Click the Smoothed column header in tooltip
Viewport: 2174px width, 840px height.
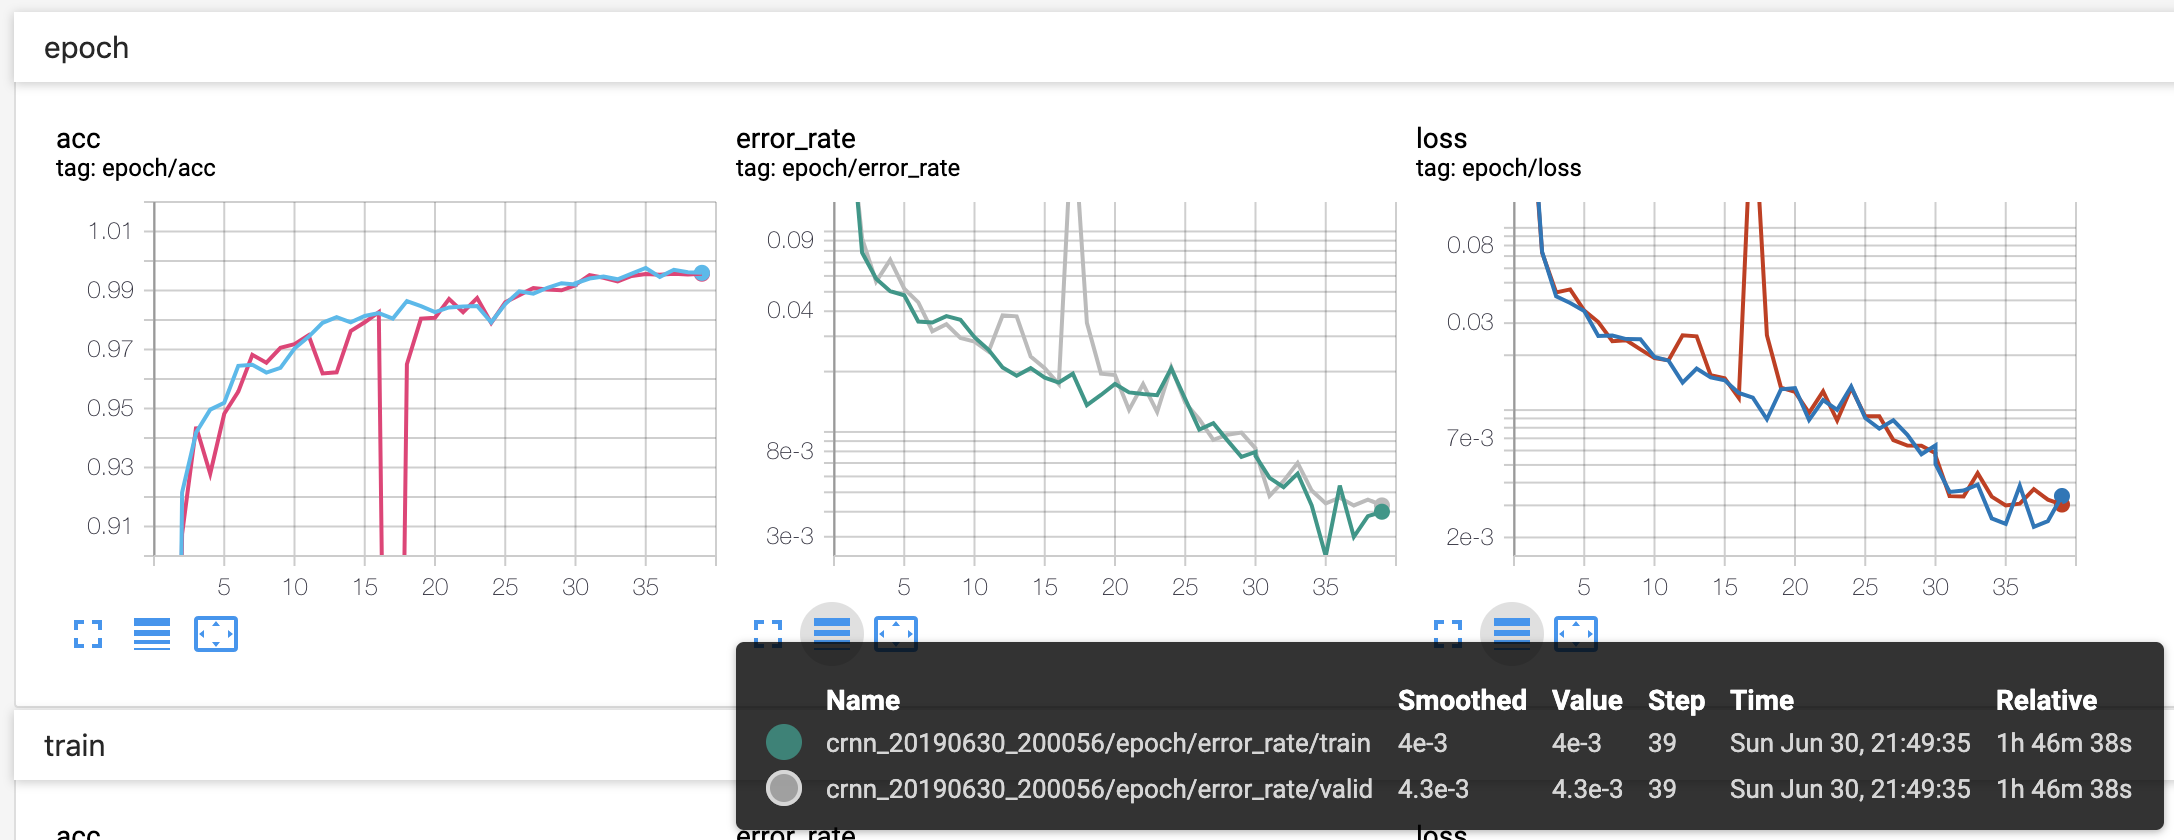click(x=1461, y=700)
